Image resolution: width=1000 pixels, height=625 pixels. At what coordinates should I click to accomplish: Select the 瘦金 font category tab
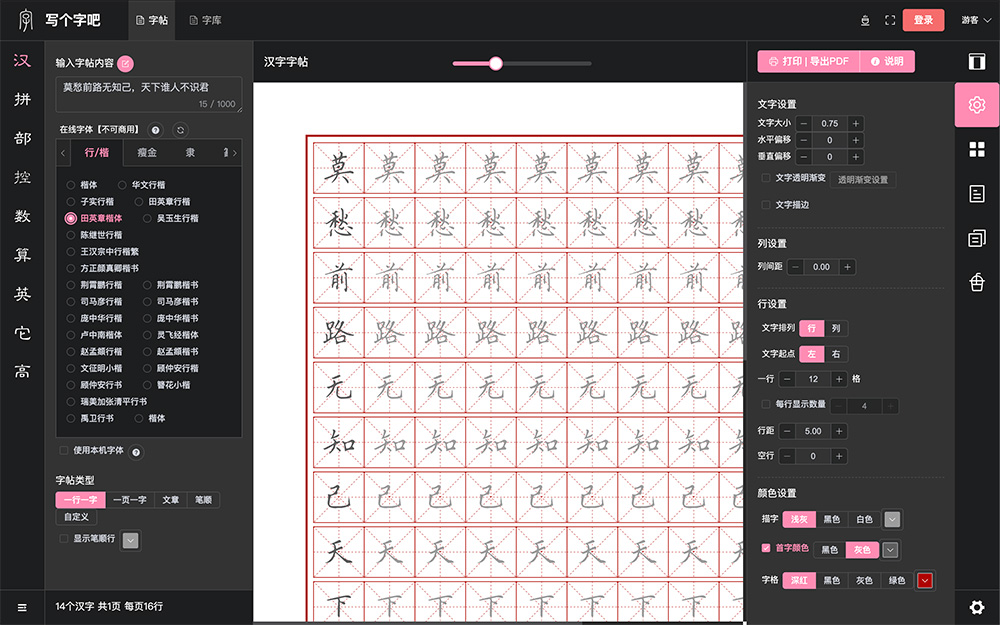coord(147,153)
